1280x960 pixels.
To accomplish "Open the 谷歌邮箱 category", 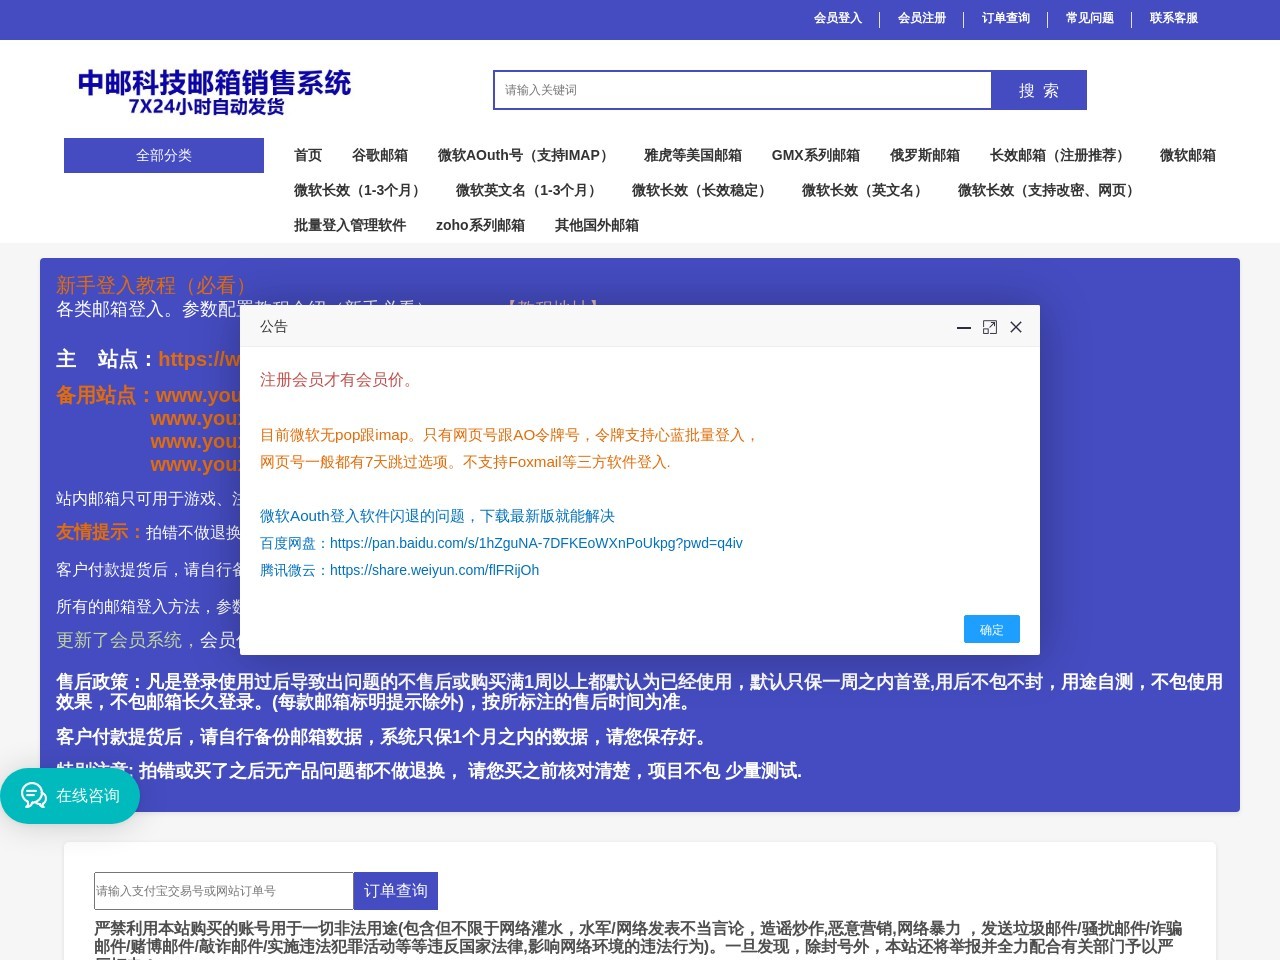I will tap(380, 155).
